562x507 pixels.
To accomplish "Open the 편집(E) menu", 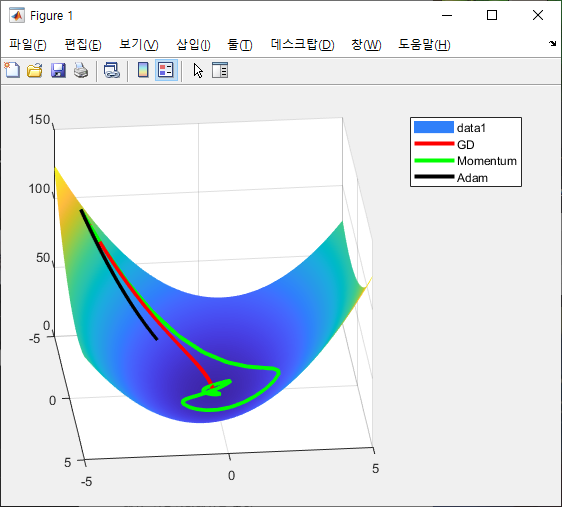I will pyautogui.click(x=83, y=45).
